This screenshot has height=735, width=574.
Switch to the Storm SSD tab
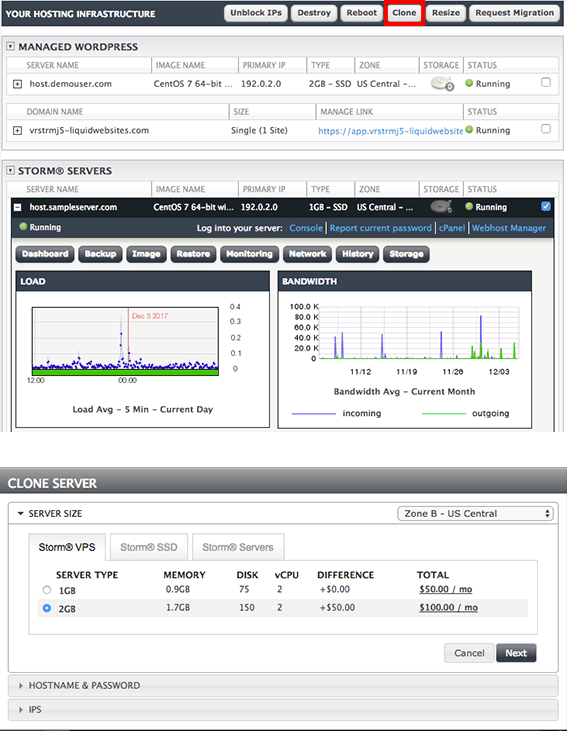point(149,547)
